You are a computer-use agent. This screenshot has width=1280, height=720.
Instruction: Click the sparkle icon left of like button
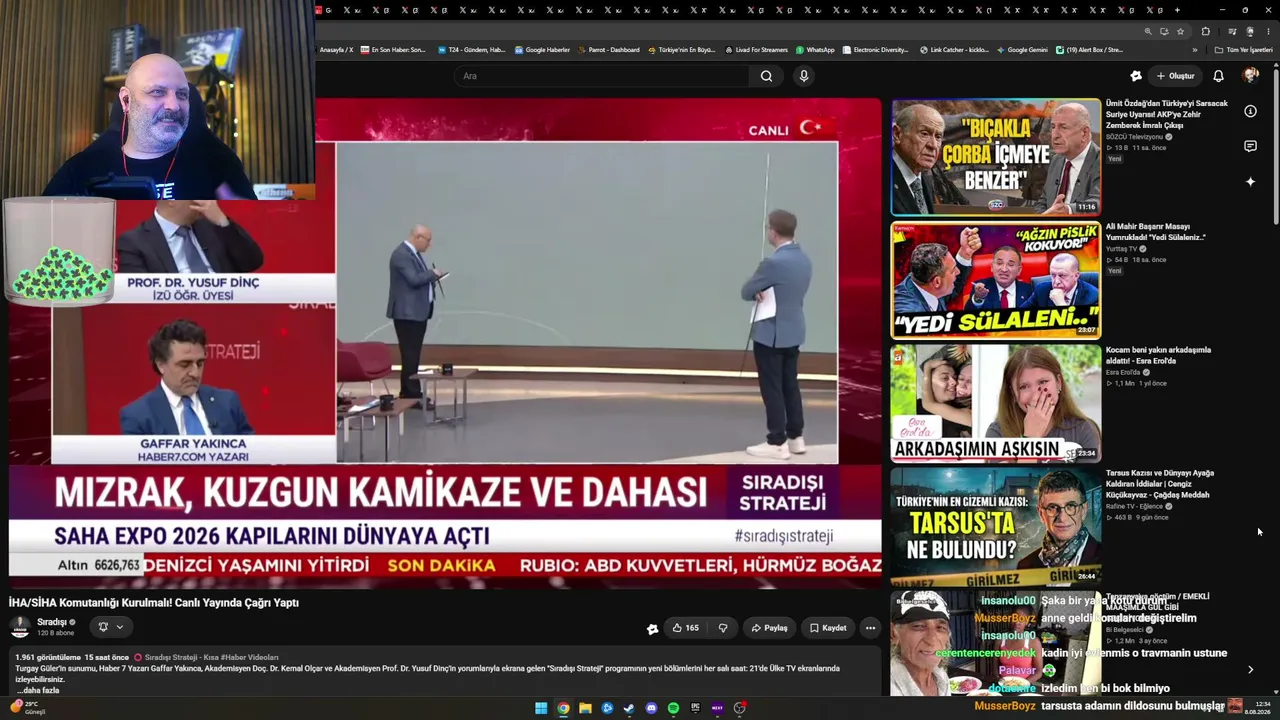(x=652, y=629)
